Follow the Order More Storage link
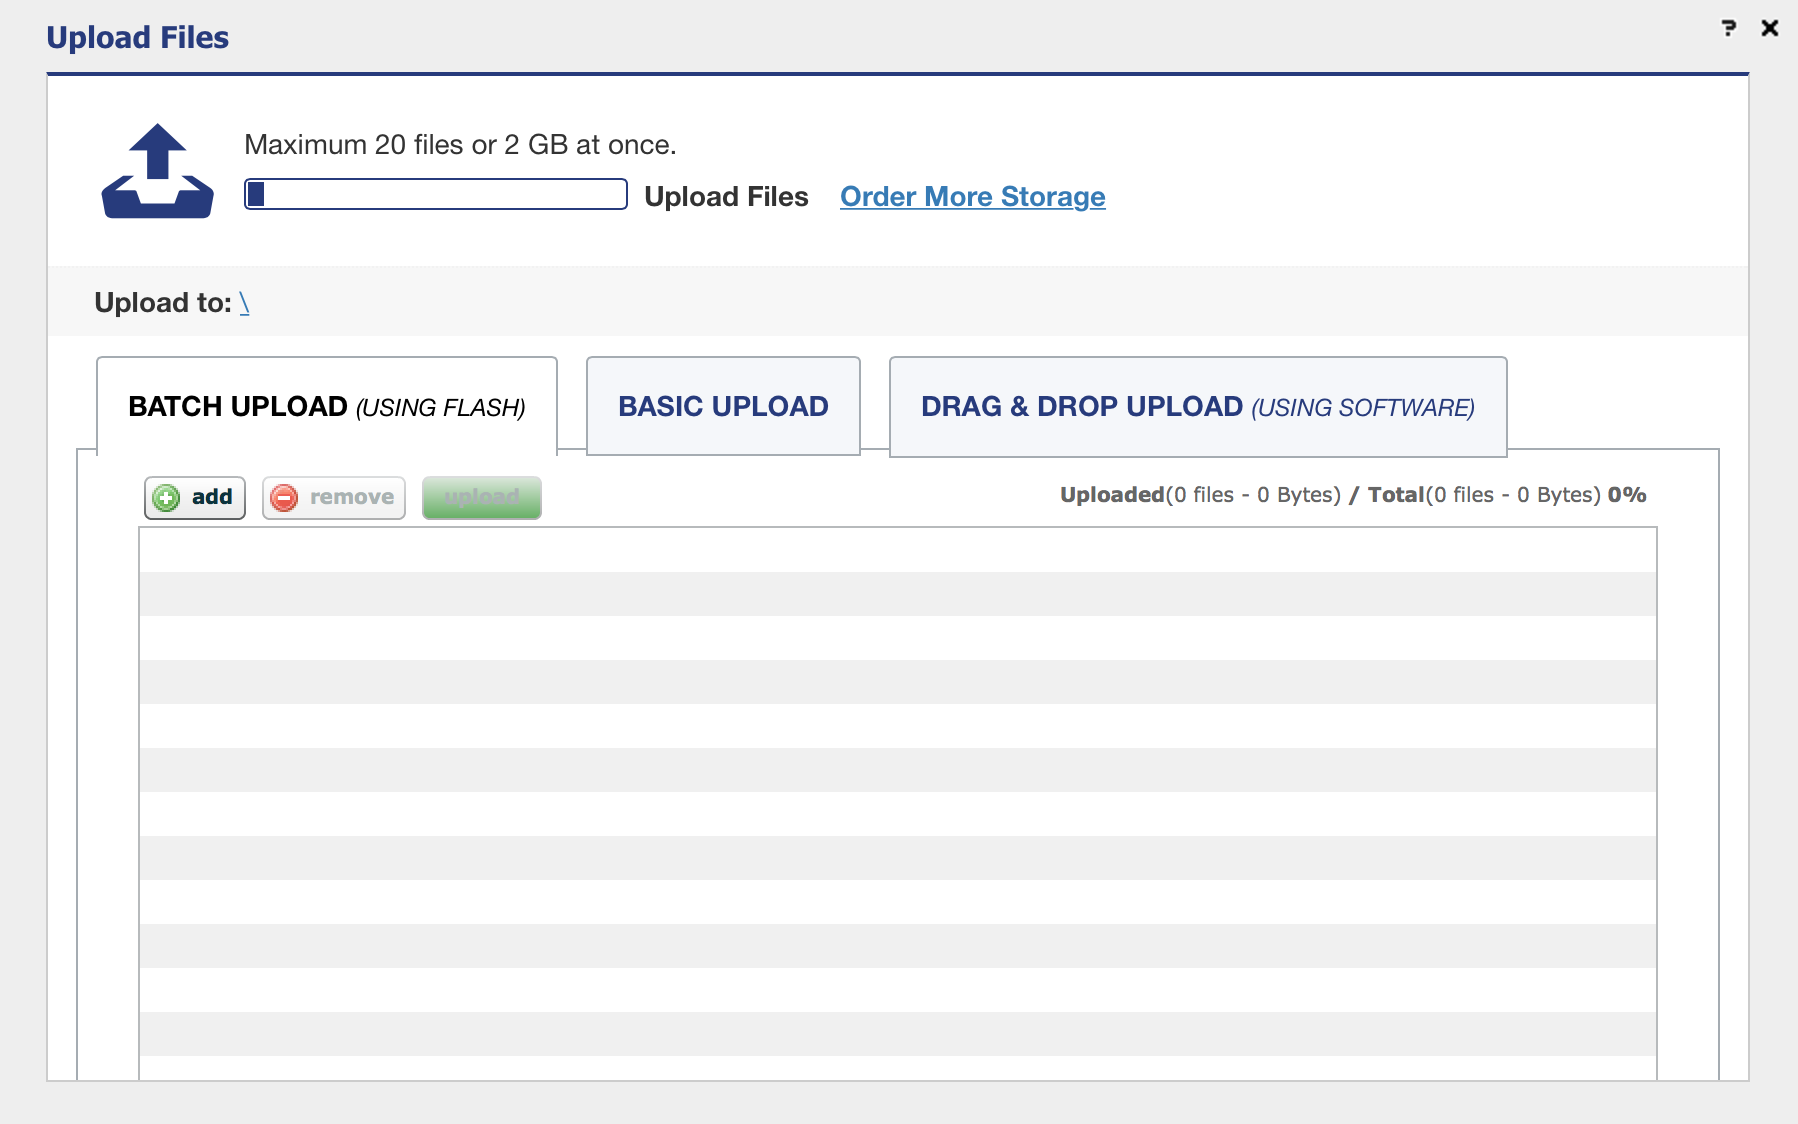 (972, 197)
